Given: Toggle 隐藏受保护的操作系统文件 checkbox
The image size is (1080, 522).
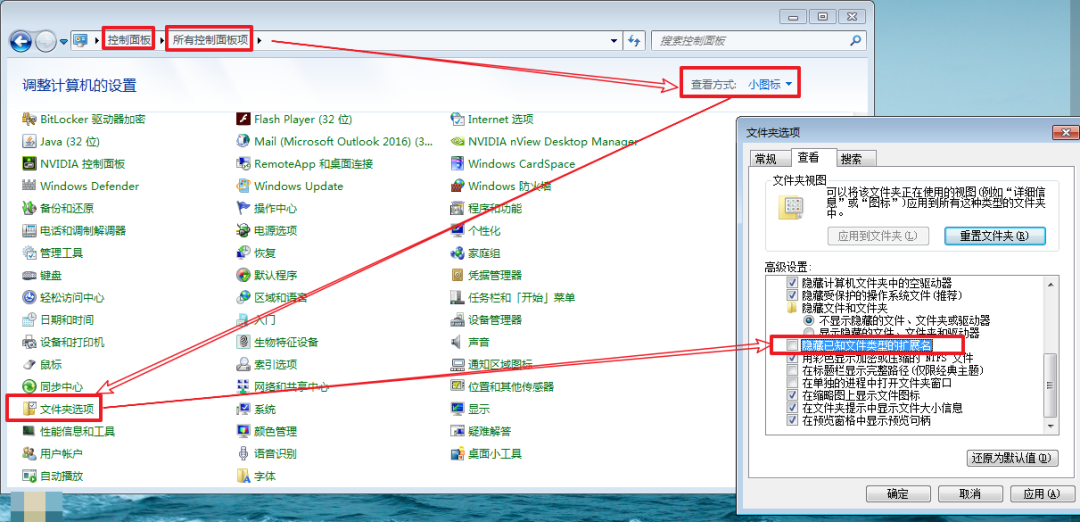Looking at the screenshot, I should pyautogui.click(x=791, y=295).
